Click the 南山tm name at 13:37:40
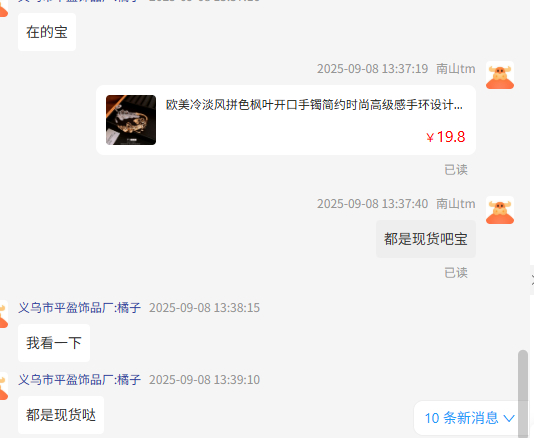 click(x=456, y=204)
